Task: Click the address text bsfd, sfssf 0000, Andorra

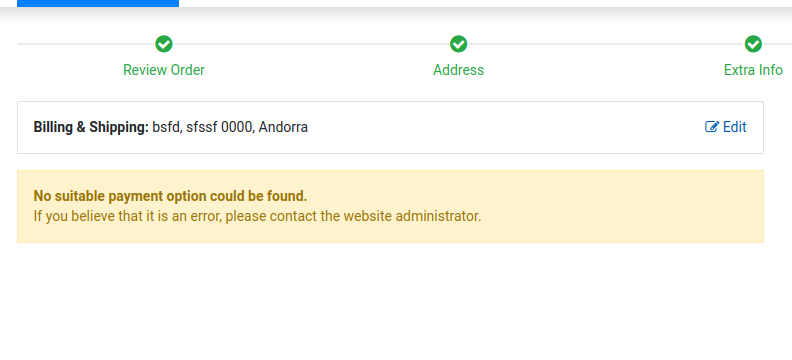Action: 230,127
